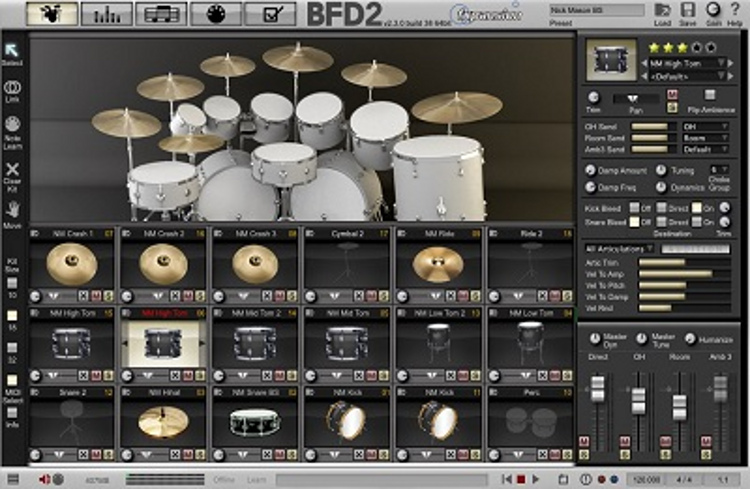
Task: Adjust the OH Send level slider
Action: [653, 127]
